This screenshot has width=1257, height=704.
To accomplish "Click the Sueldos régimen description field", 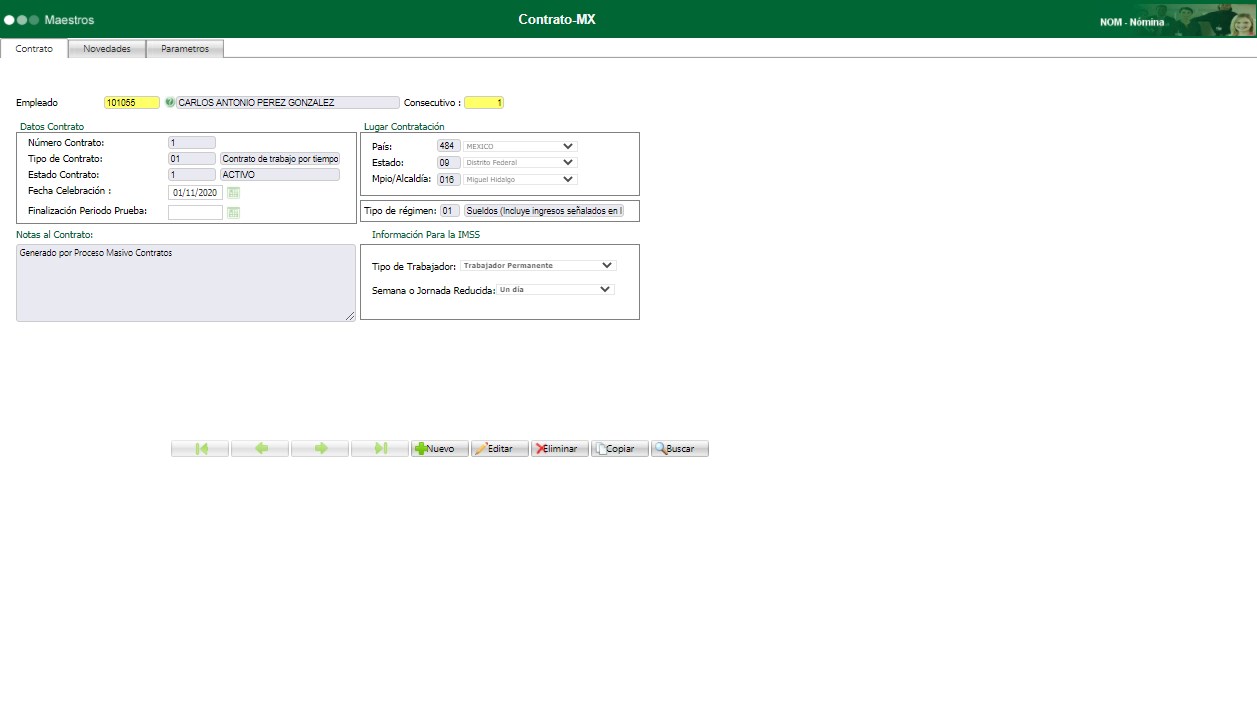I will pos(544,211).
